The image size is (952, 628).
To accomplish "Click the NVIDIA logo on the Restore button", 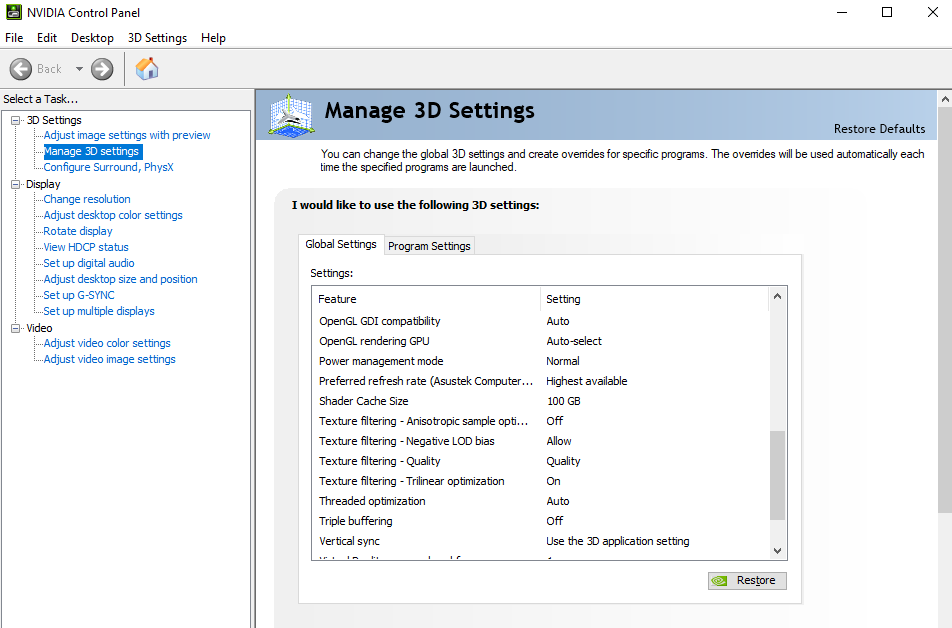I will (719, 581).
